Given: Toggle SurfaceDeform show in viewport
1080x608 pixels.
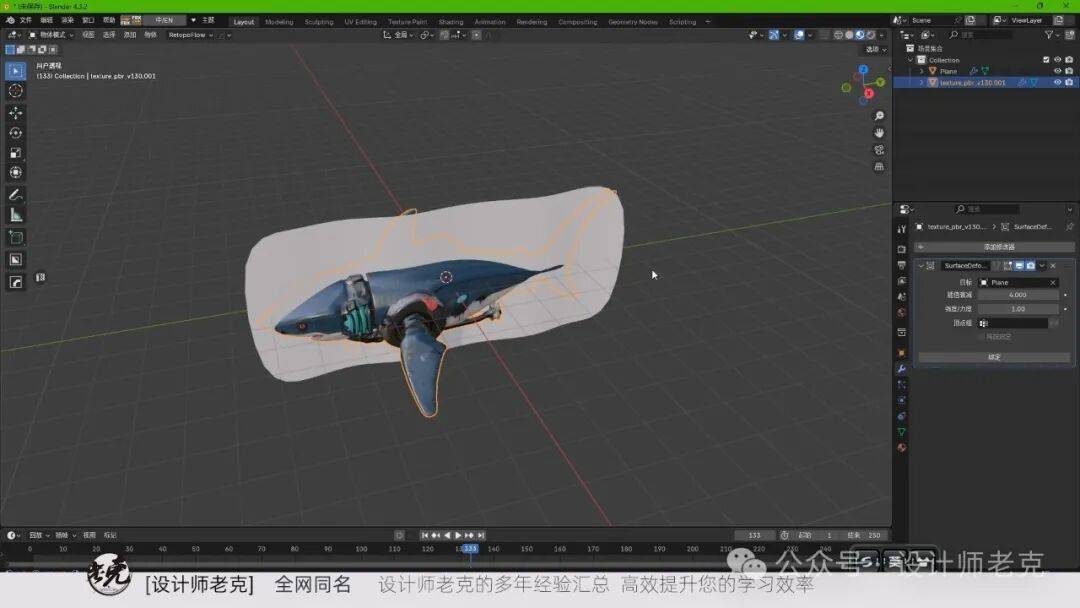Looking at the screenshot, I should click(x=1019, y=266).
